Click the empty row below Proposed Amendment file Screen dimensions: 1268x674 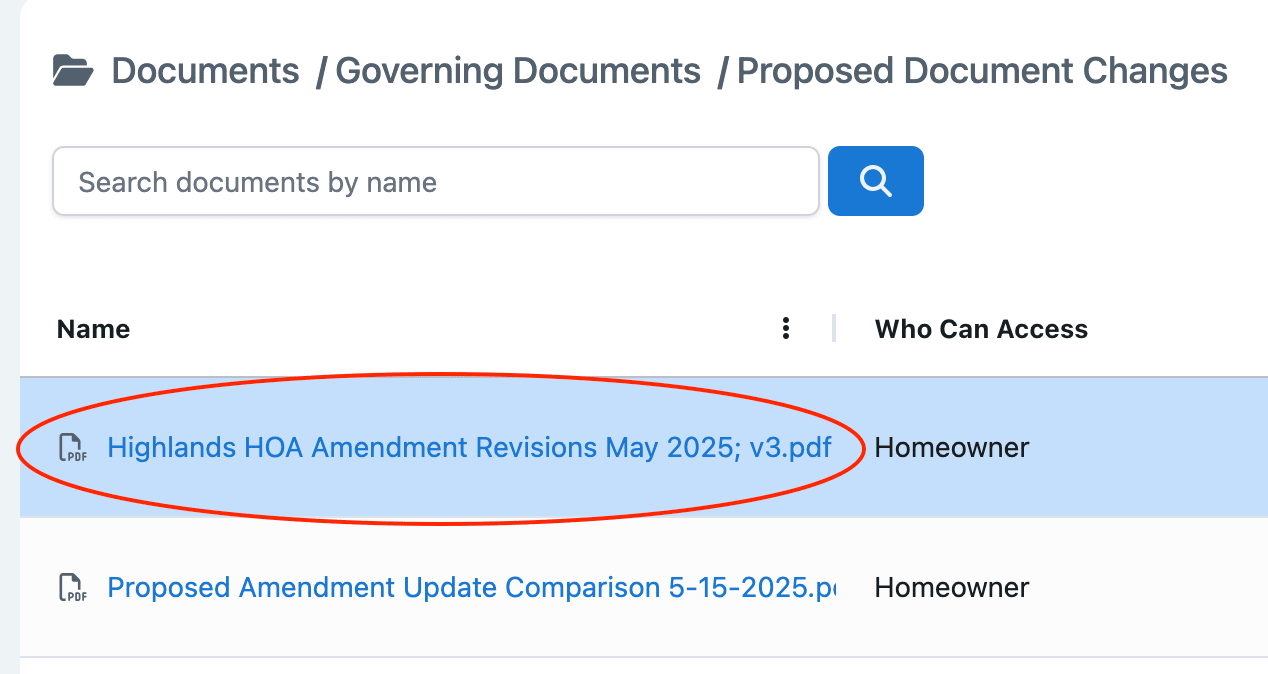click(x=640, y=666)
